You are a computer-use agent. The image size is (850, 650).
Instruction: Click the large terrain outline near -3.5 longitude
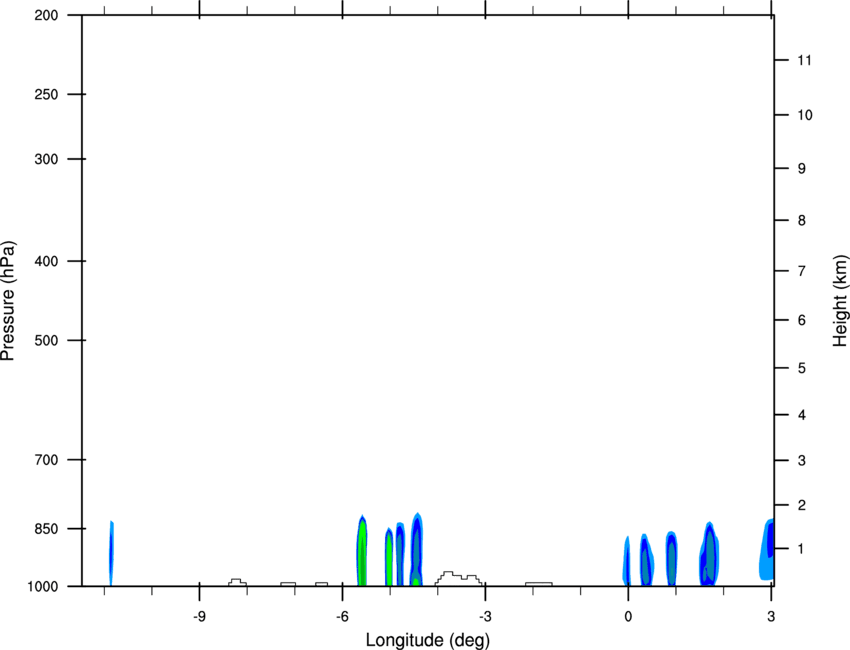point(458,578)
